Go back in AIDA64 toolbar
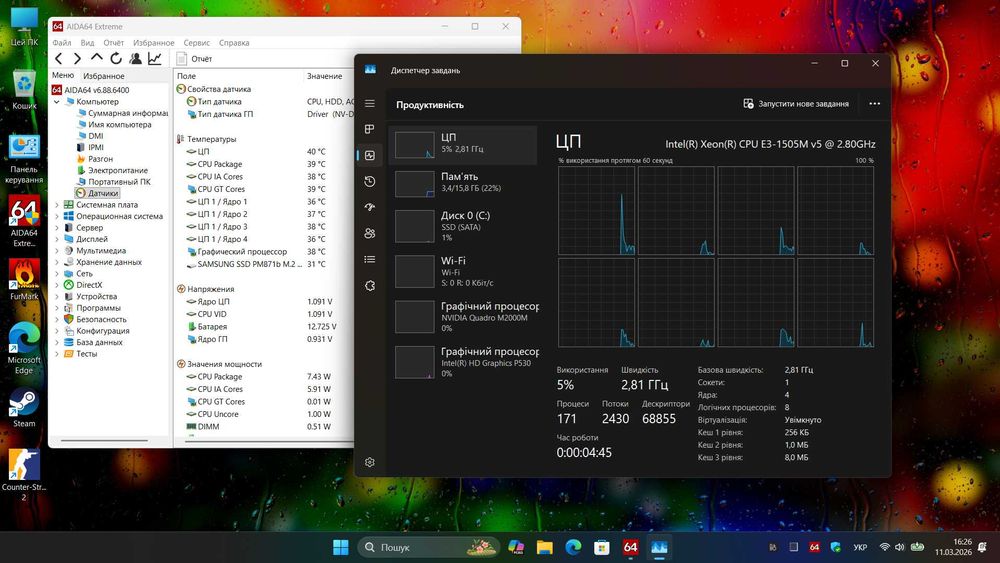This screenshot has width=1000, height=563. (59, 59)
